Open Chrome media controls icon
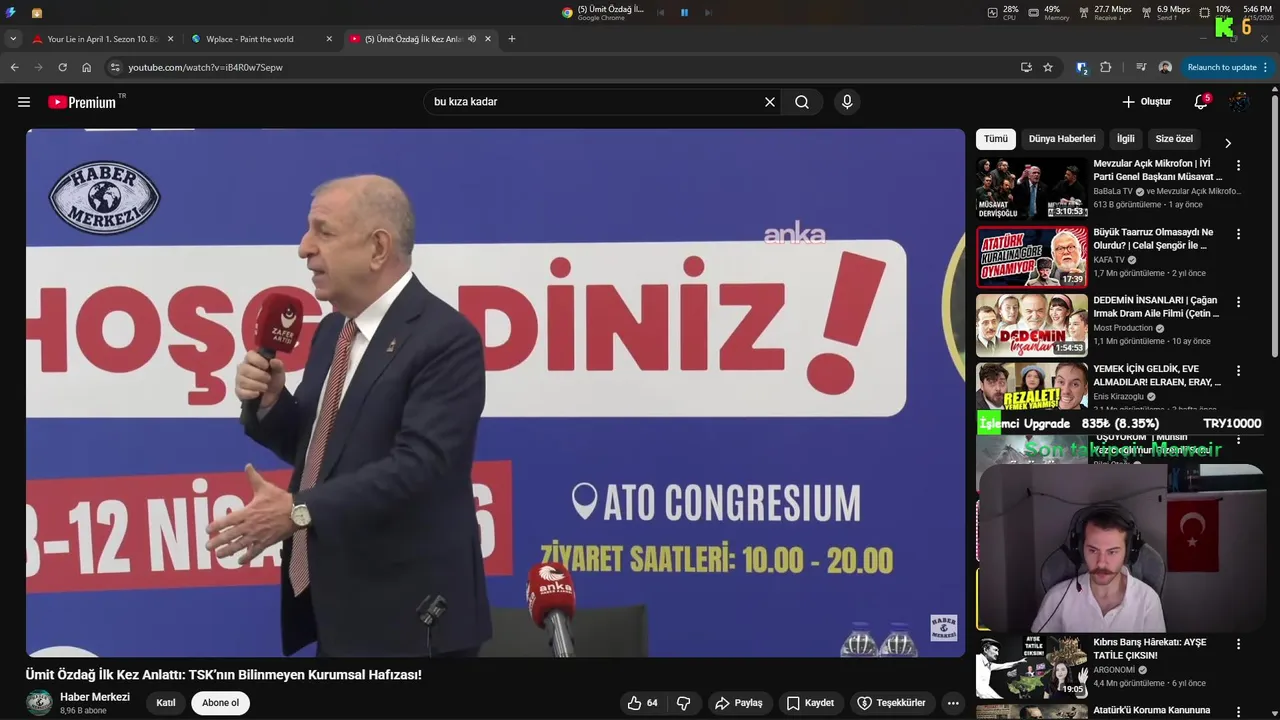1280x720 pixels. tap(1141, 67)
